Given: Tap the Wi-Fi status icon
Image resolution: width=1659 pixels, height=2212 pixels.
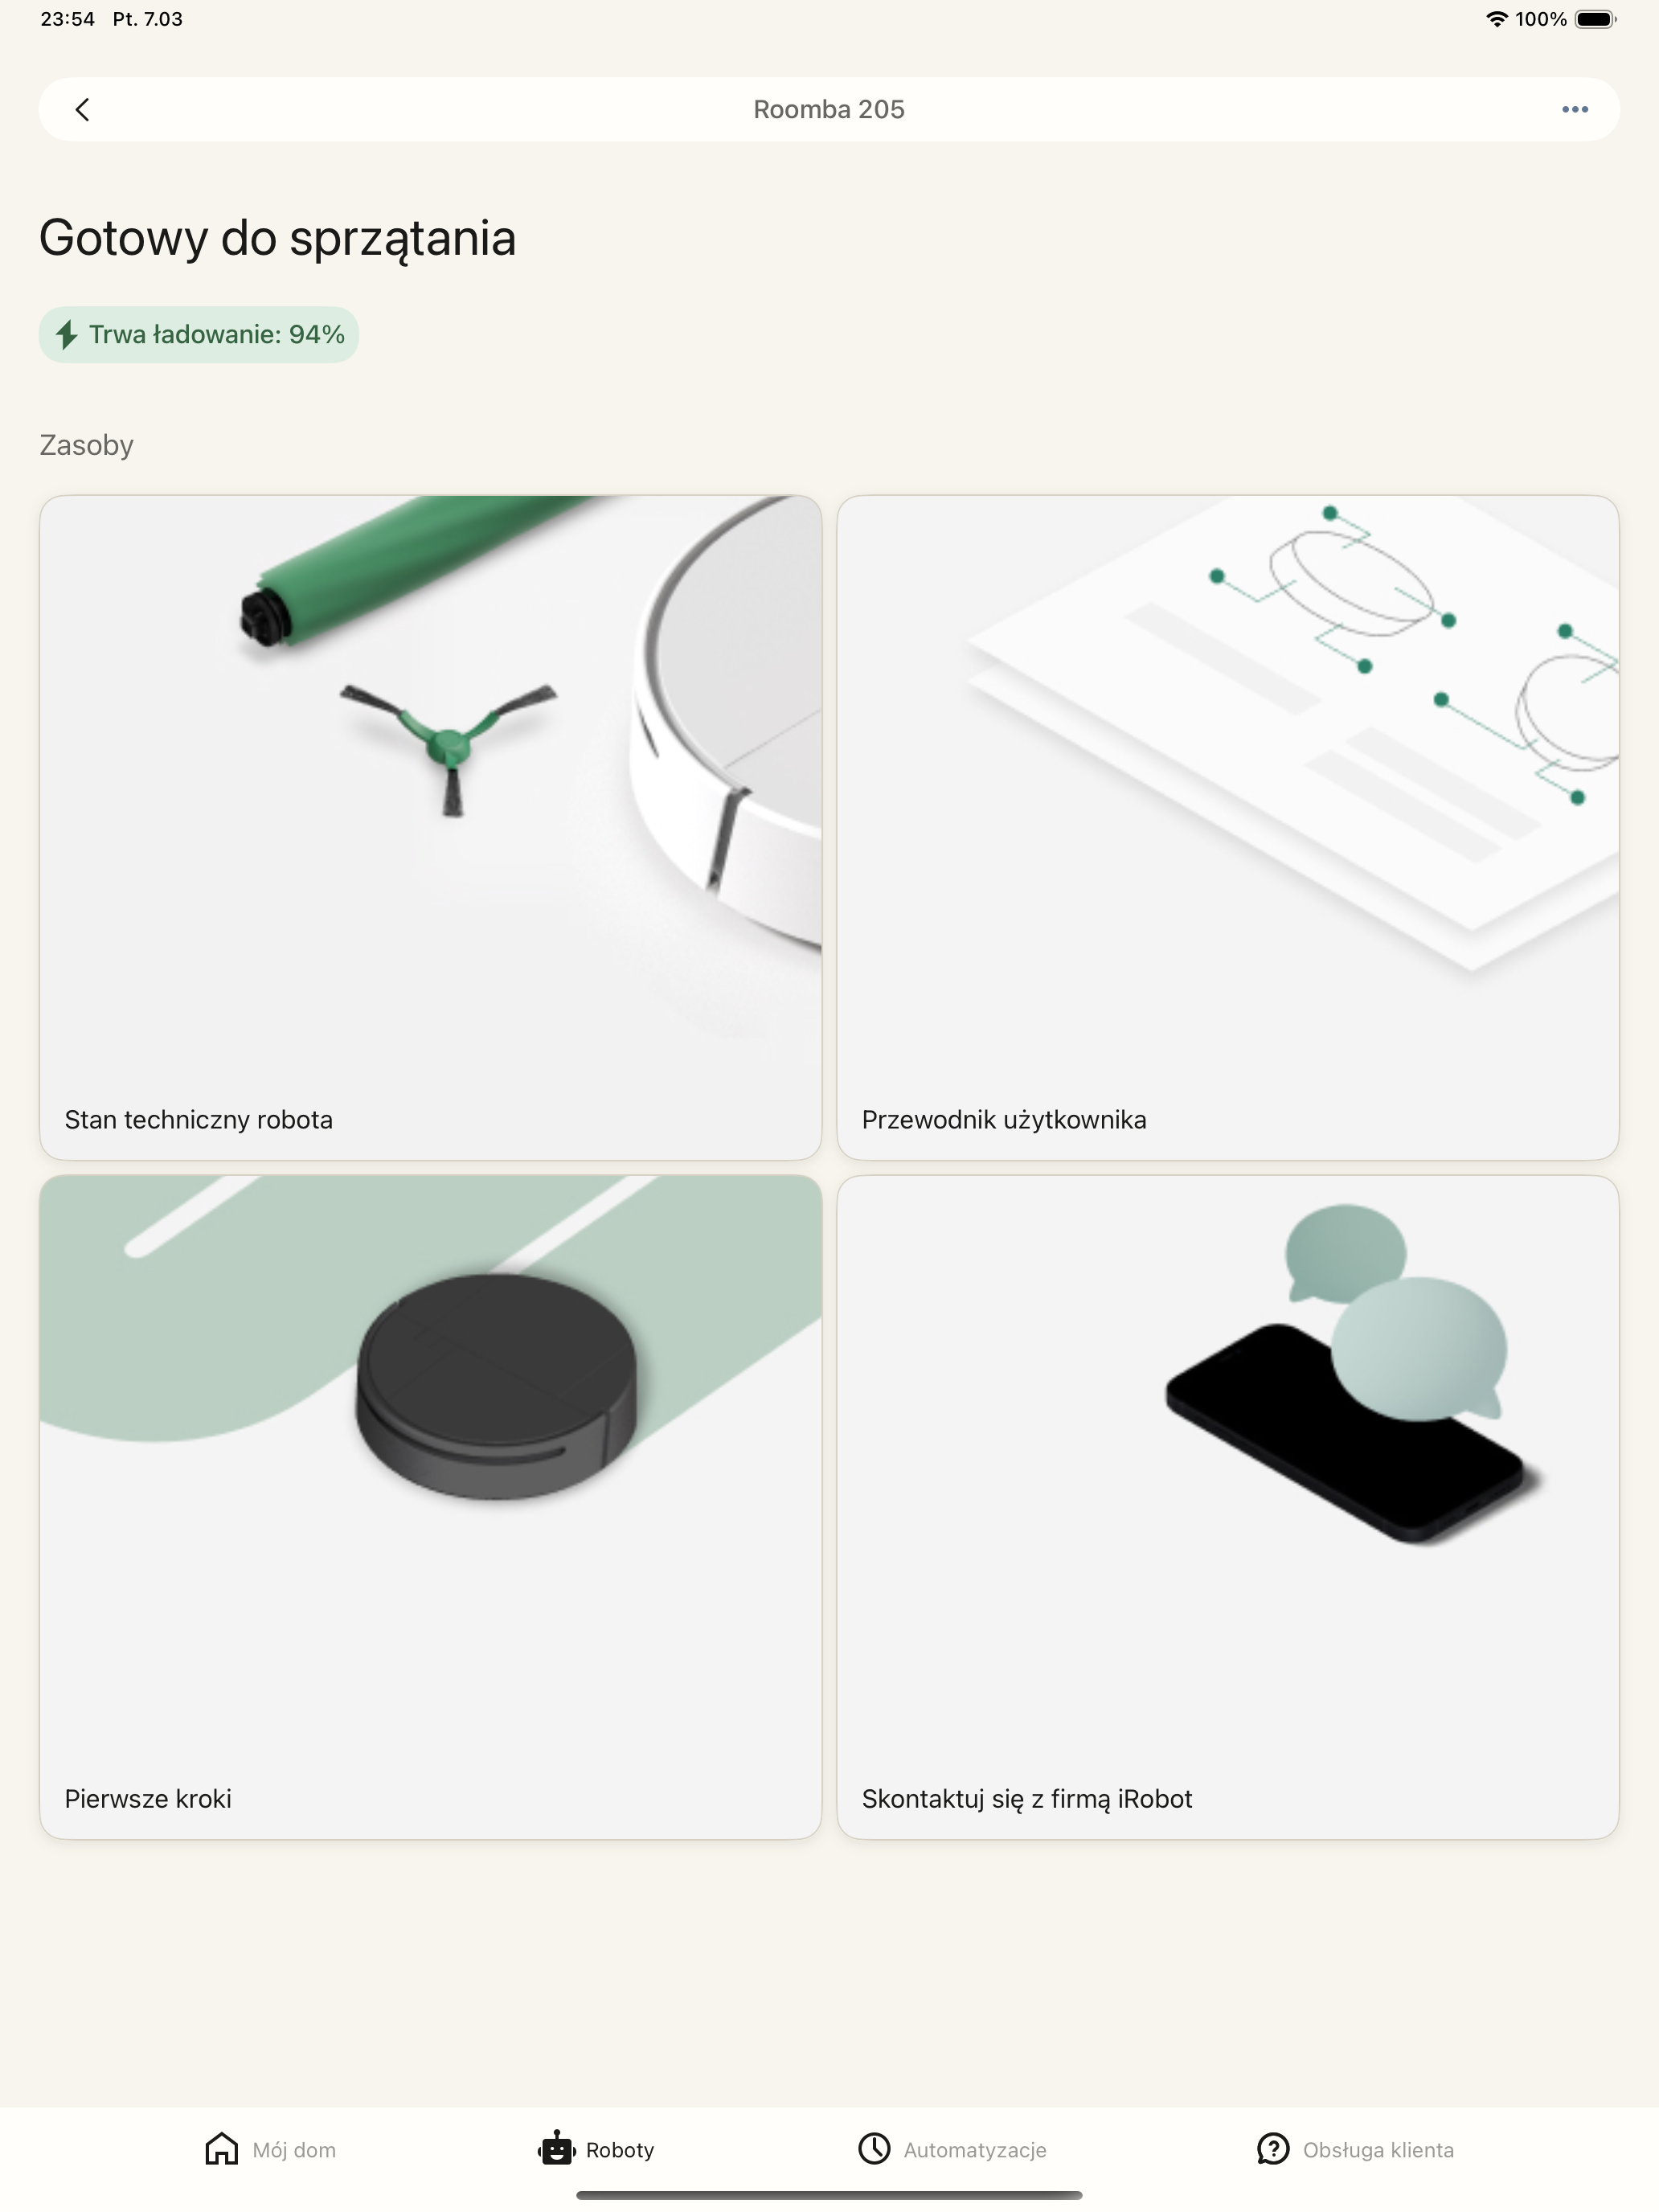Looking at the screenshot, I should (x=1496, y=19).
